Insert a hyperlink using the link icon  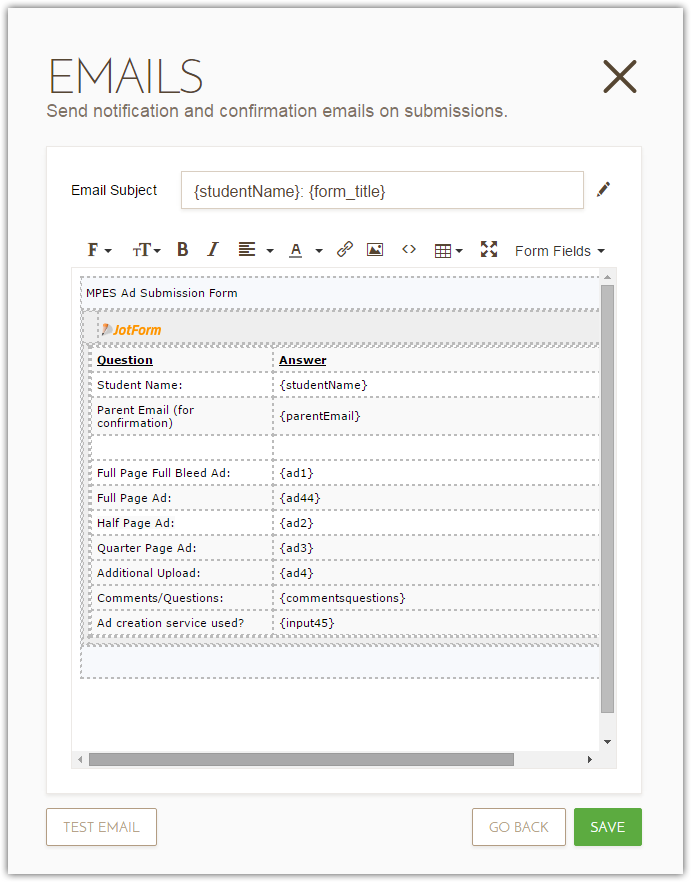345,250
